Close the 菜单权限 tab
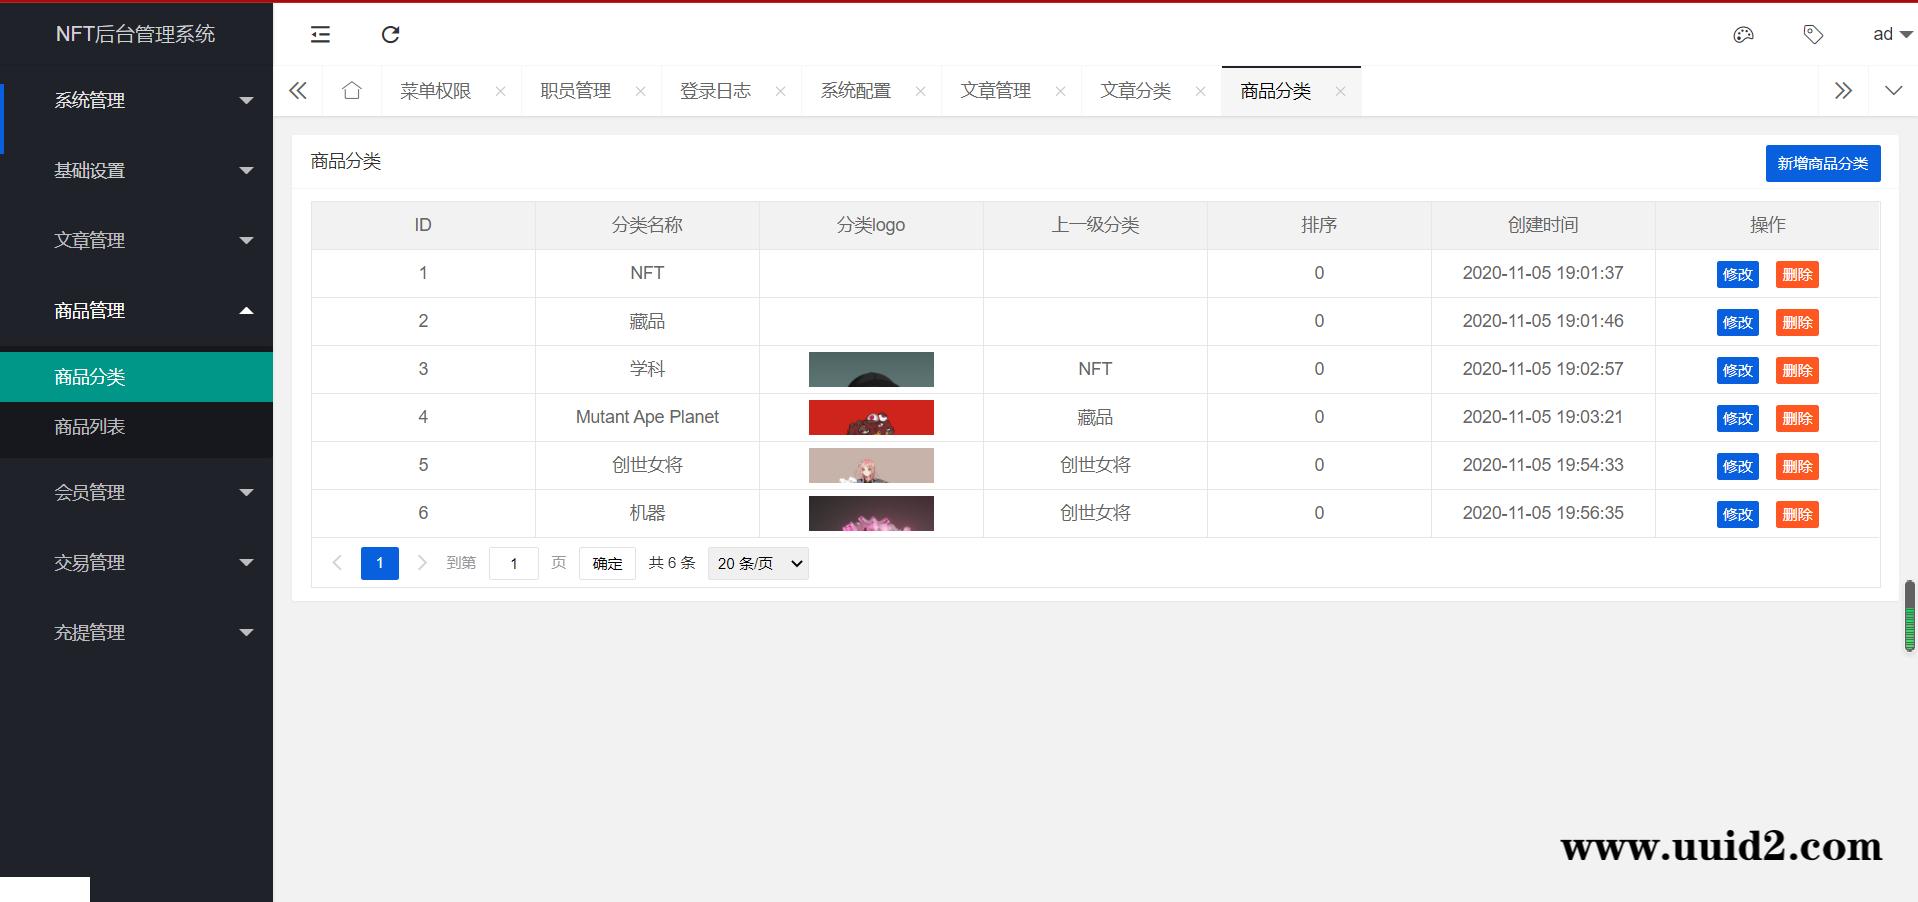Screen dimensions: 1918x902 500,91
